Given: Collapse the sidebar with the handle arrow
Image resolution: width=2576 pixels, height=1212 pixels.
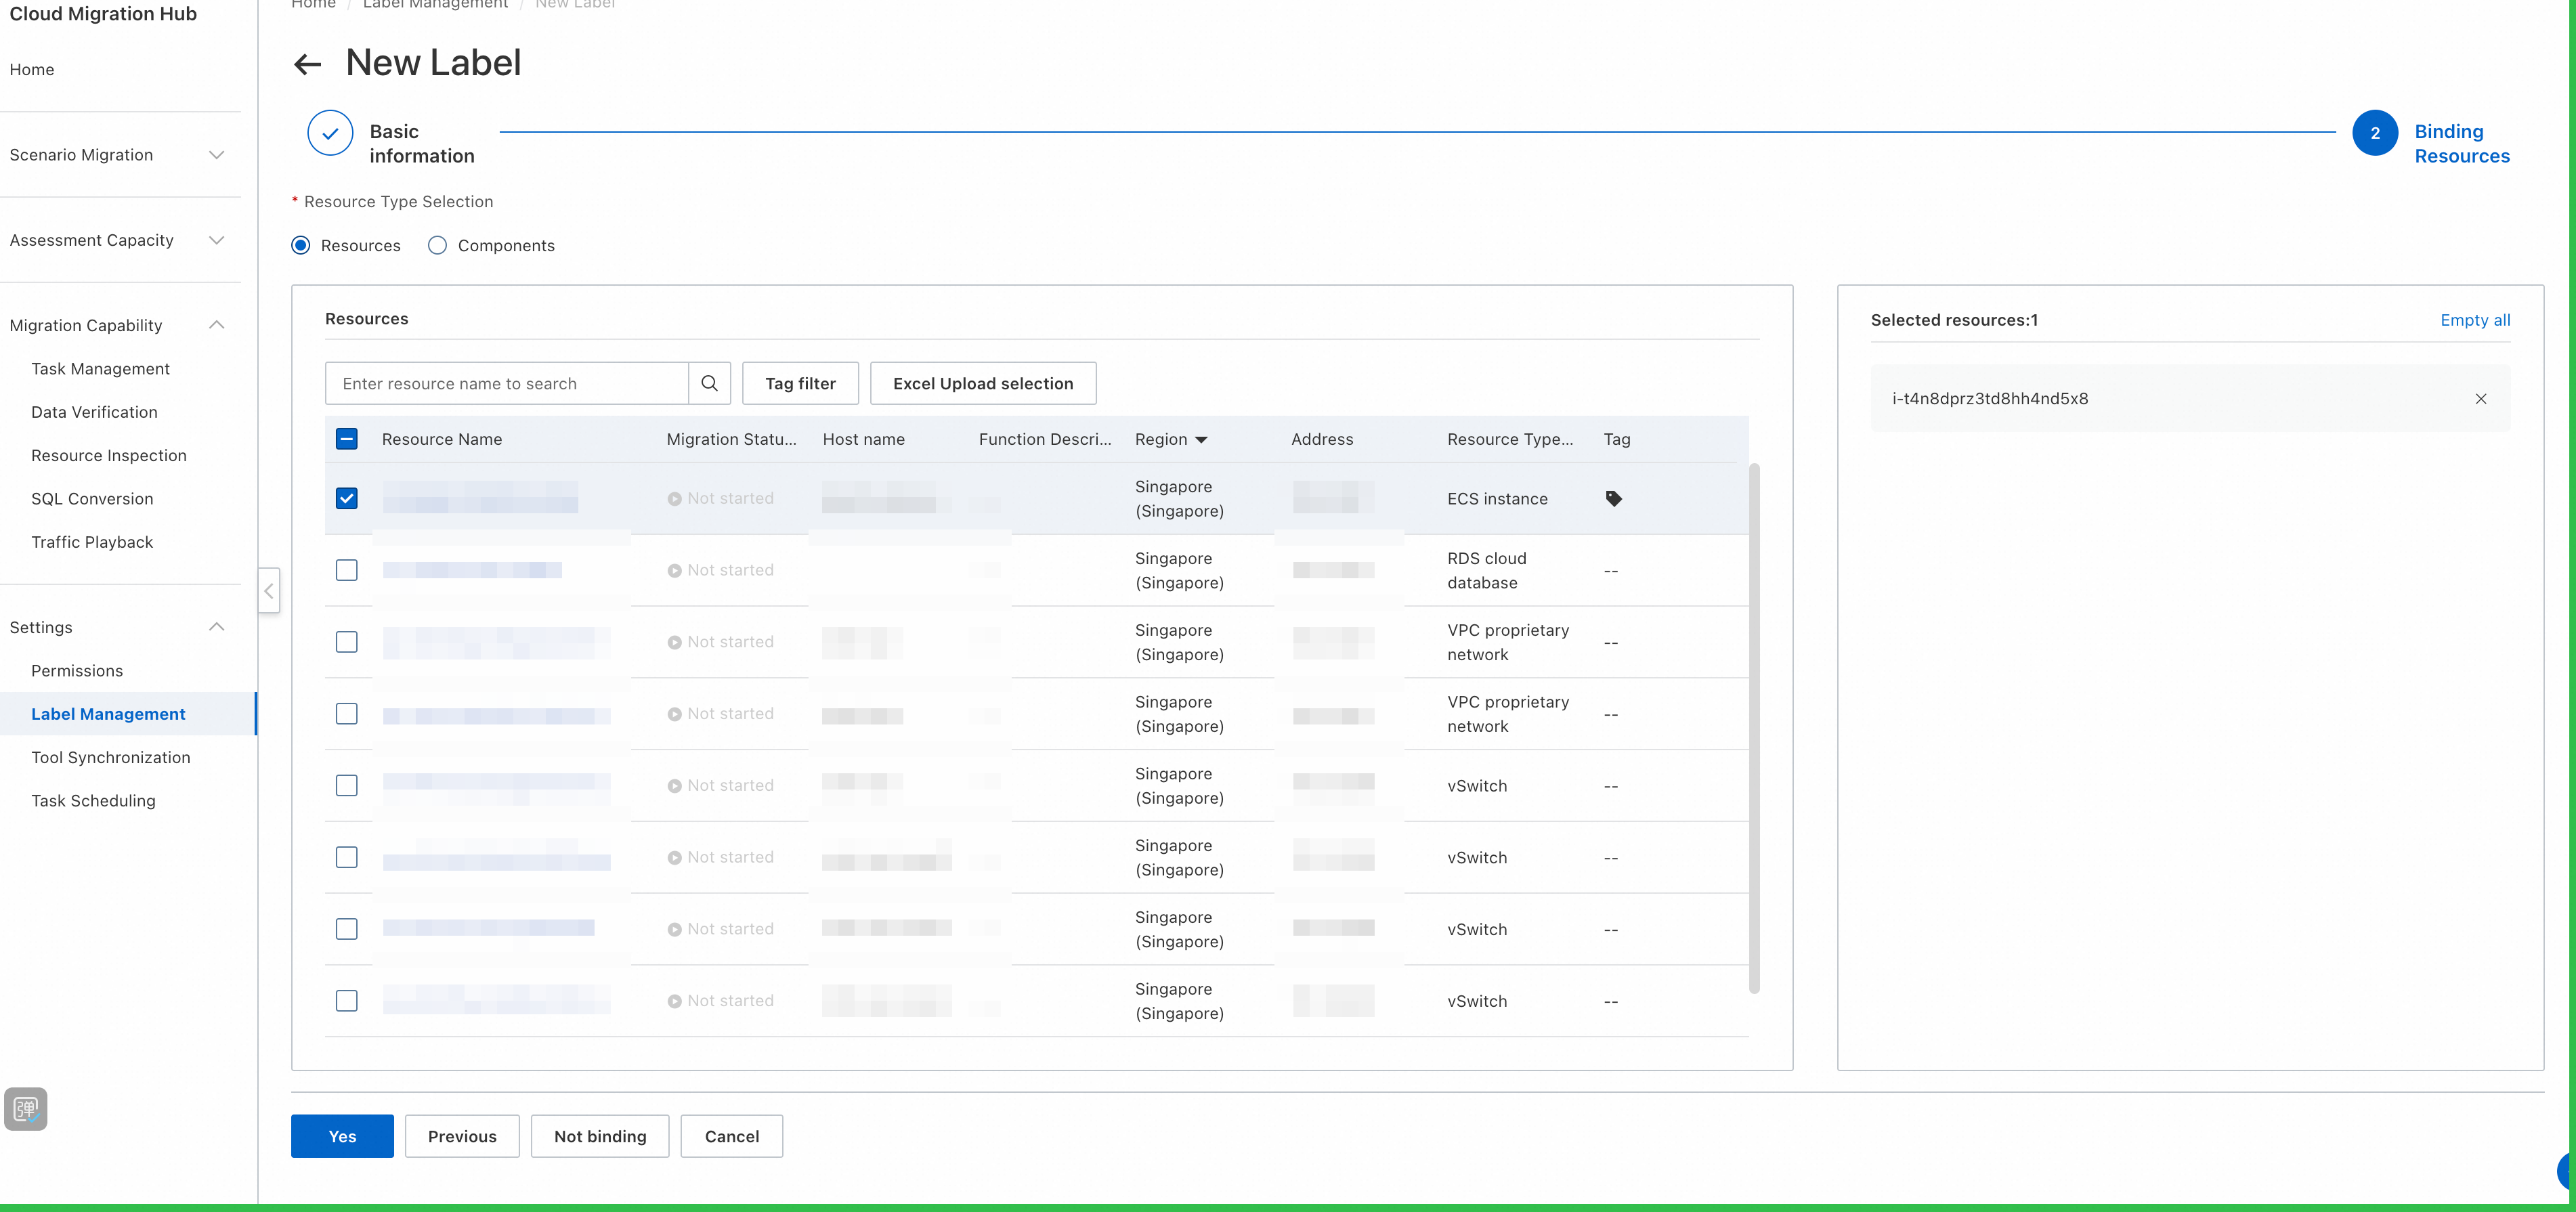Looking at the screenshot, I should pos(268,591).
